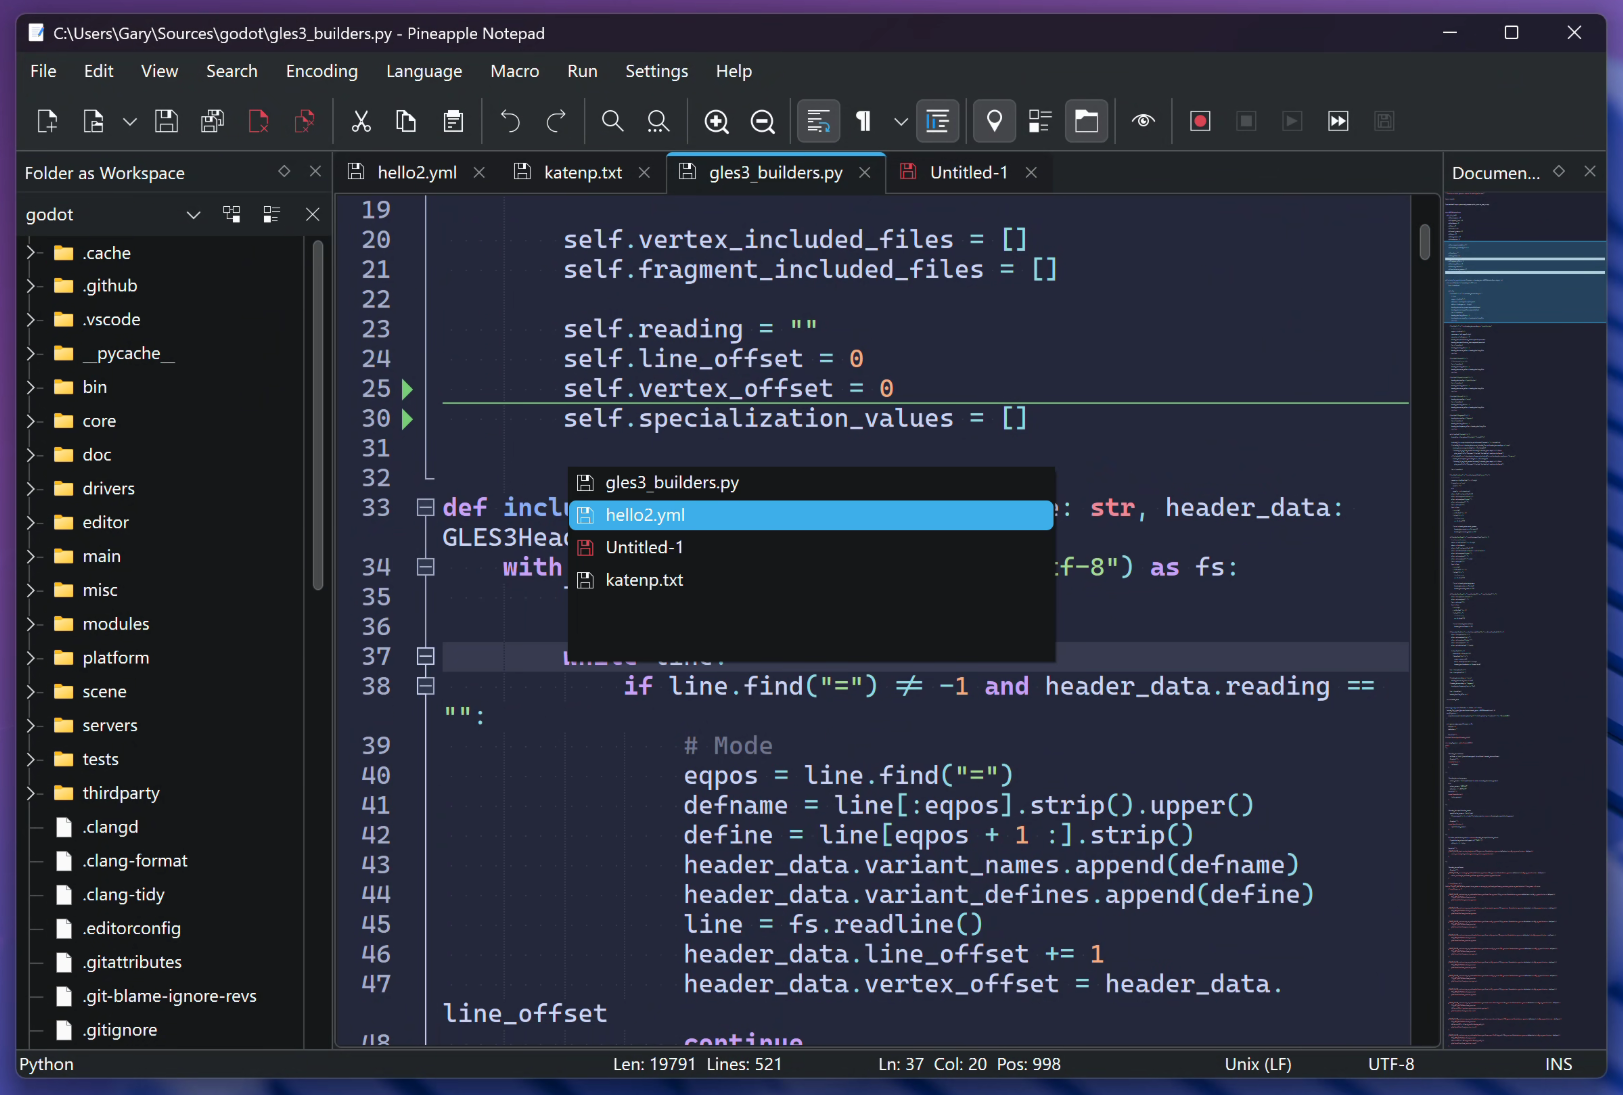1623x1095 pixels.
Task: Click the workspace tree's vertical scrollbar
Action: (x=318, y=415)
